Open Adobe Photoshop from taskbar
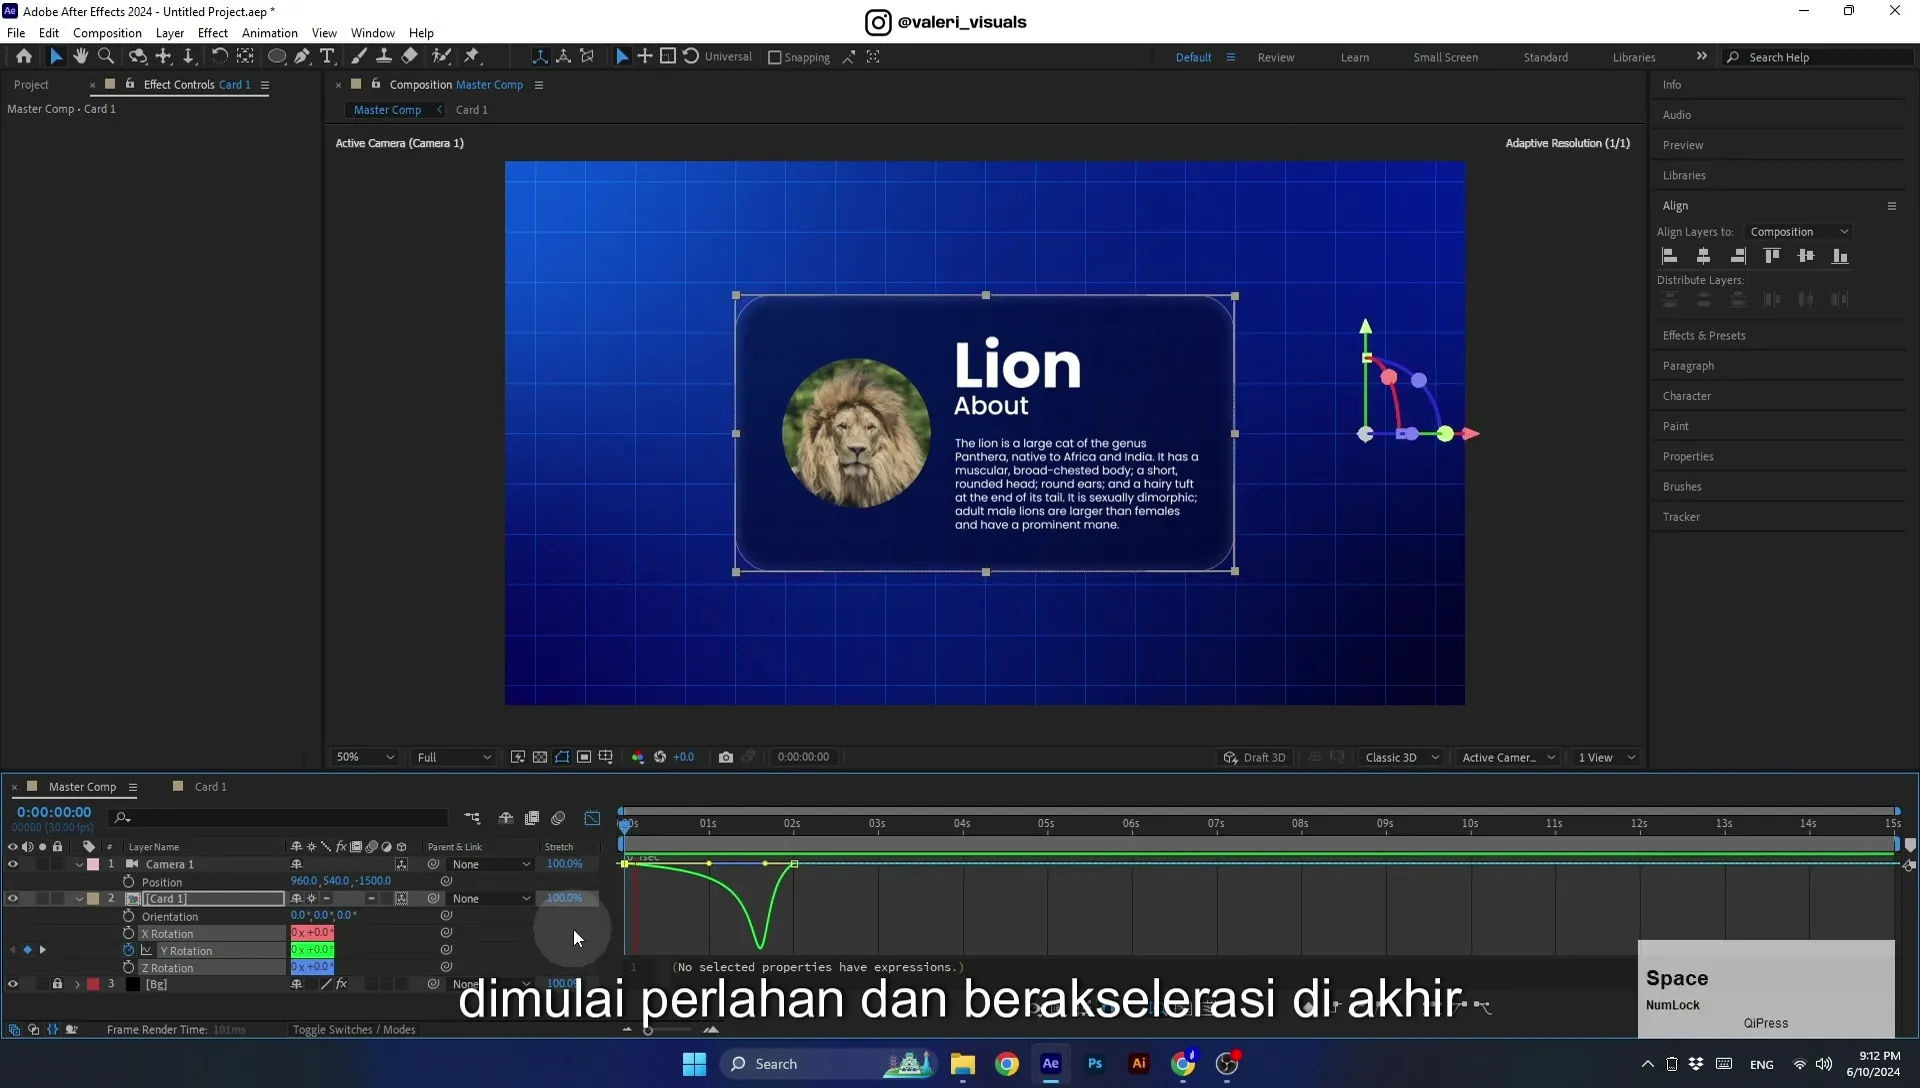Screen dimensions: 1920x1088 tap(1095, 1064)
